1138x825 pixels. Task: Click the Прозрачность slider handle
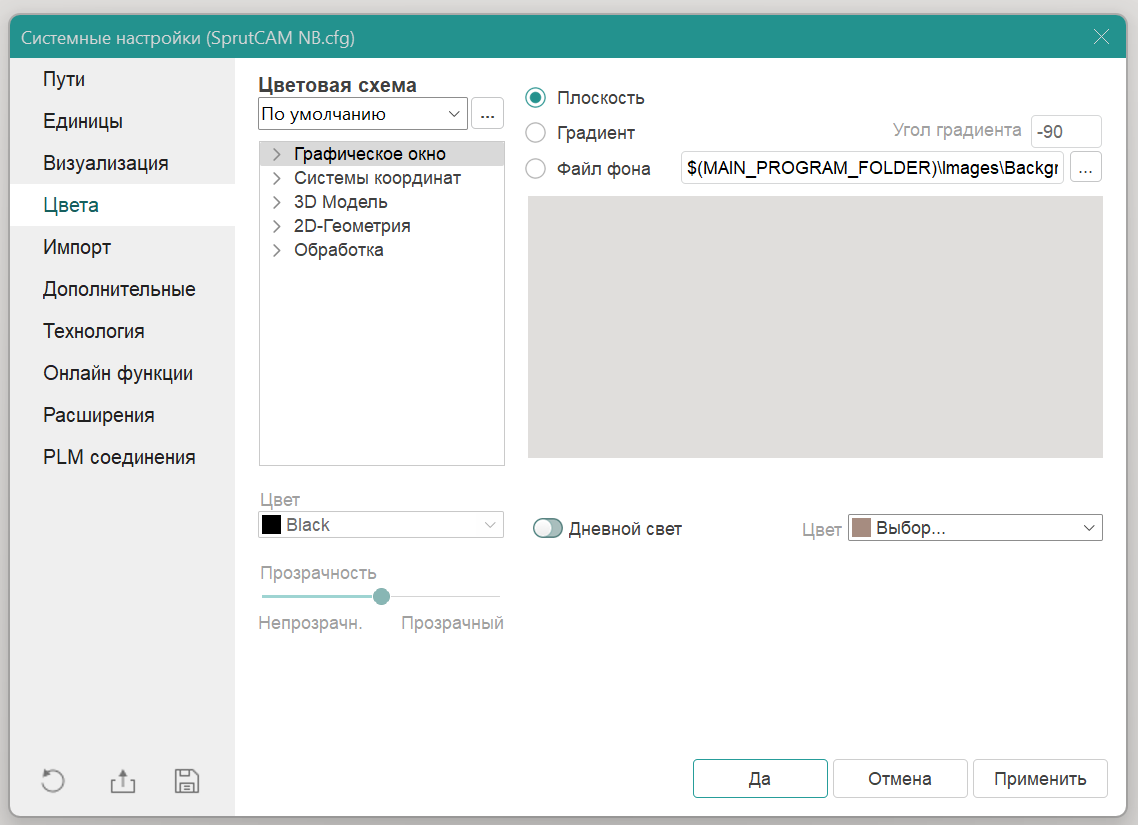[x=381, y=597]
